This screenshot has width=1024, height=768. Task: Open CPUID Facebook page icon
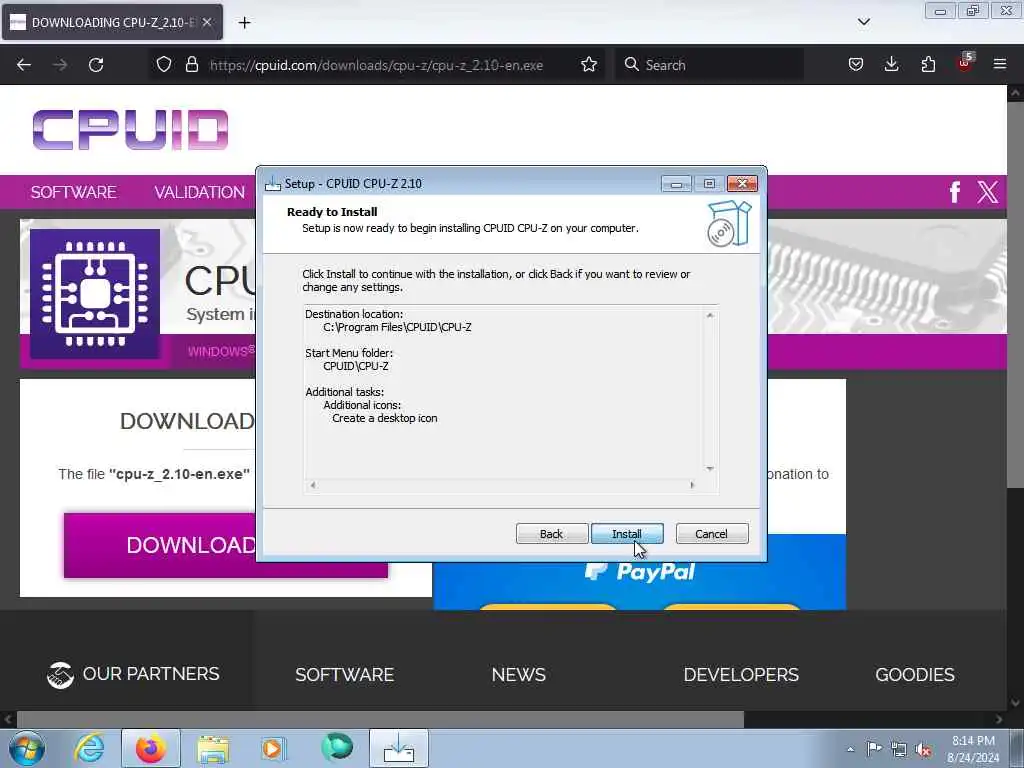click(955, 192)
